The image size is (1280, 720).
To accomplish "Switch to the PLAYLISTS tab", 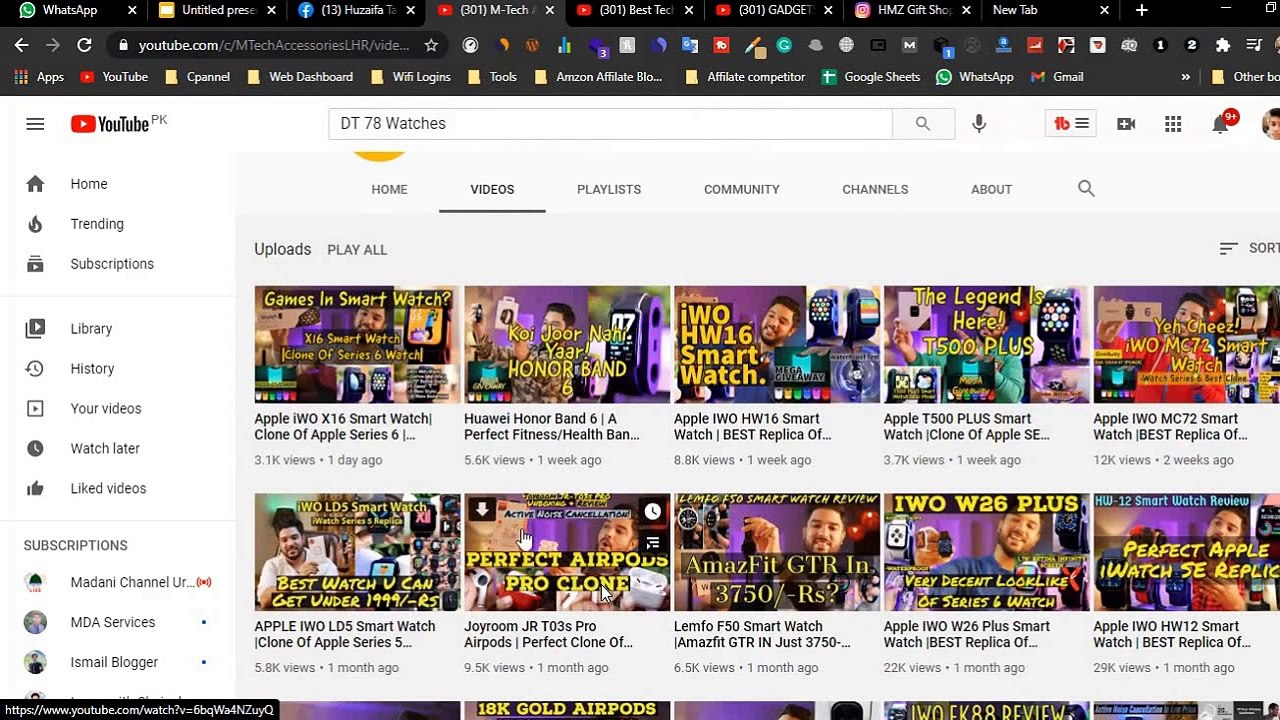I will coord(609,189).
